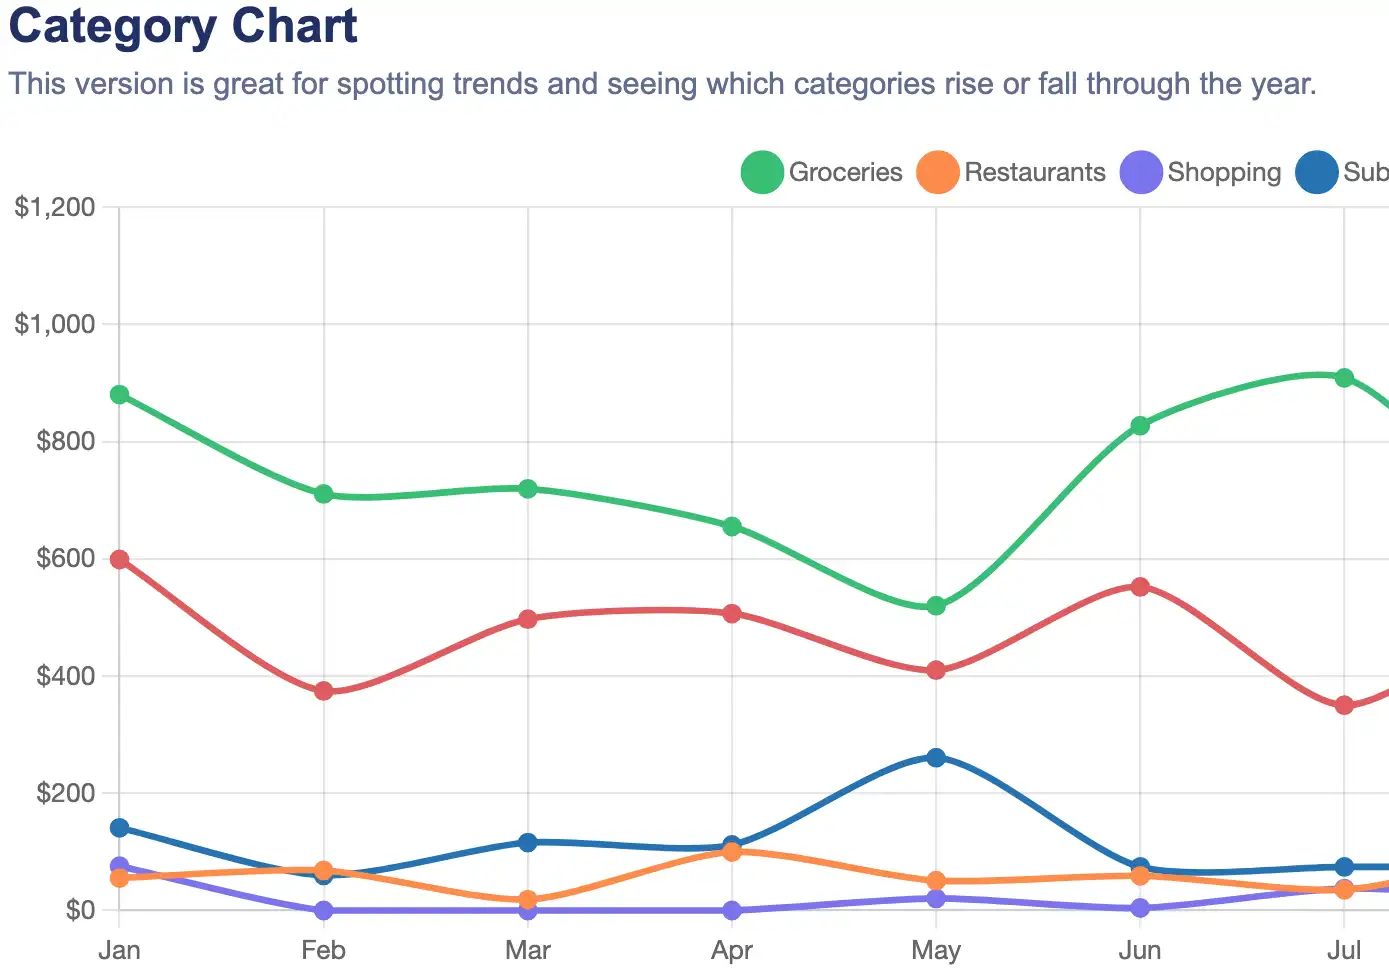Select the red line's February data point
1389x980 pixels.
pyautogui.click(x=324, y=691)
